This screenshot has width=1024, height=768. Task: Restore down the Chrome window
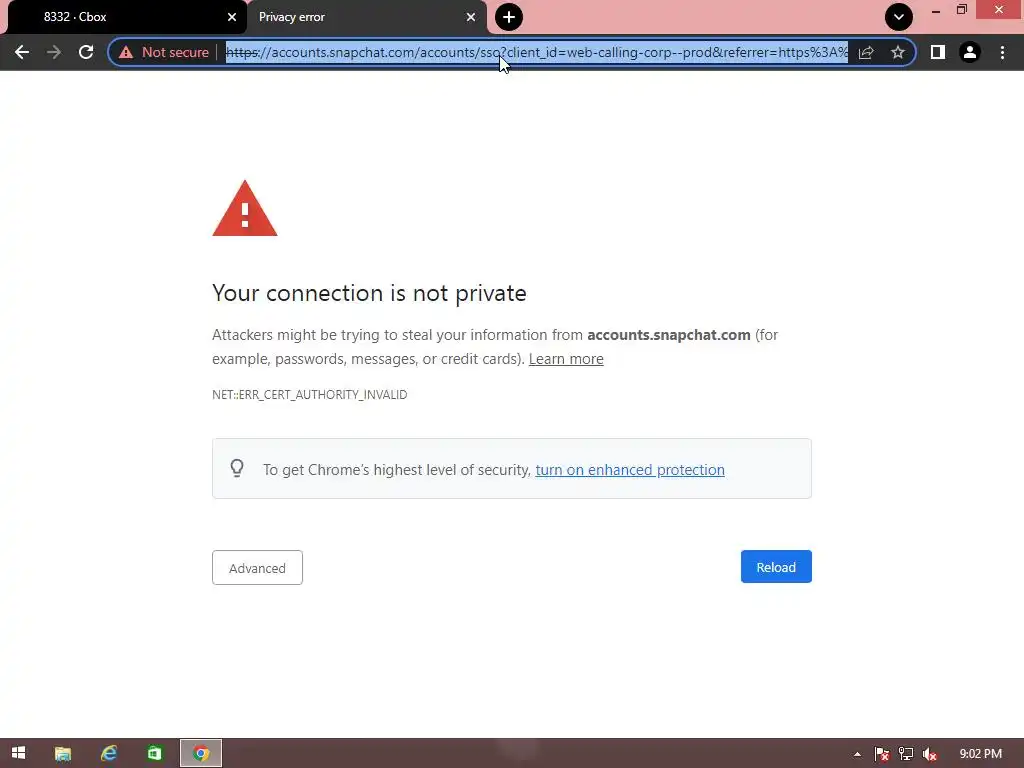pyautogui.click(x=962, y=10)
